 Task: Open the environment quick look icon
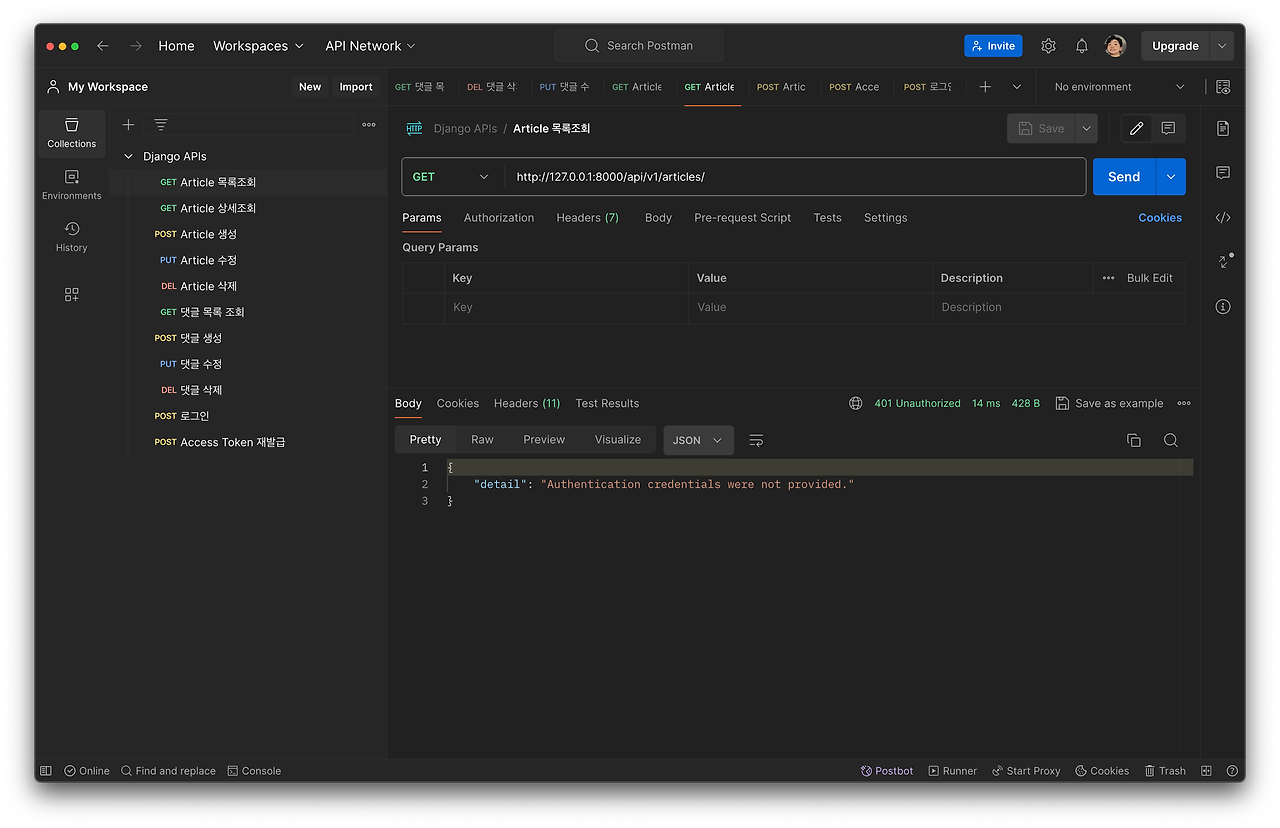[x=1223, y=87]
